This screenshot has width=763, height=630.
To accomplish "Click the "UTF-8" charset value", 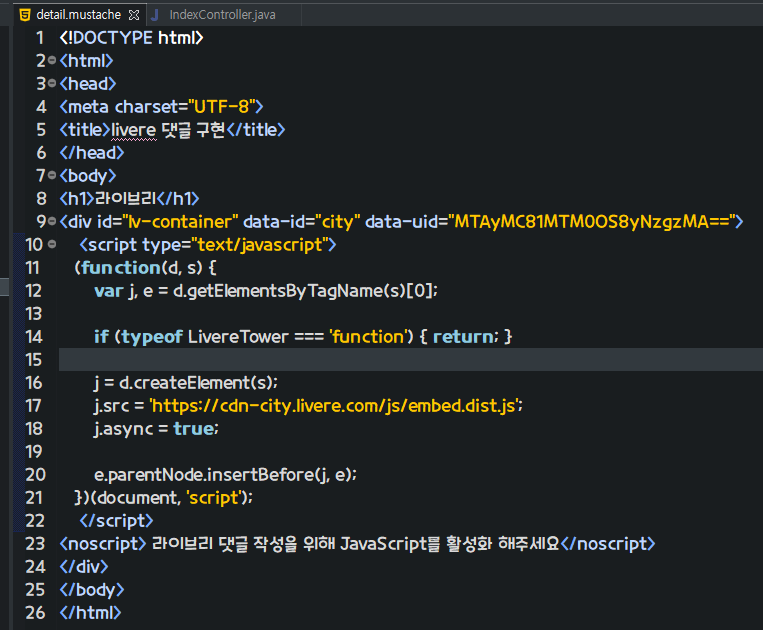I will (221, 107).
